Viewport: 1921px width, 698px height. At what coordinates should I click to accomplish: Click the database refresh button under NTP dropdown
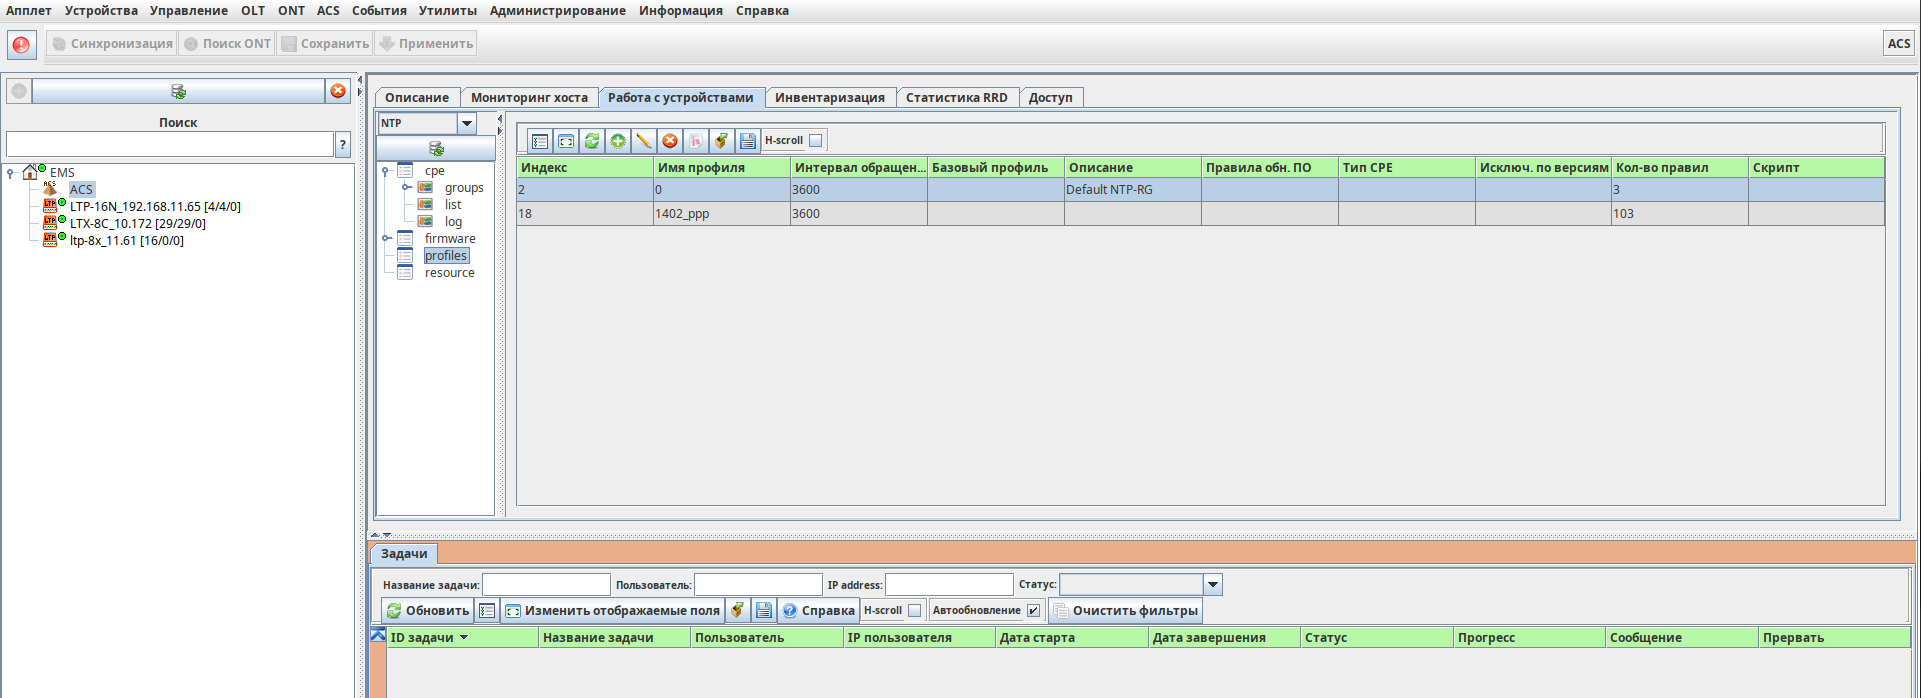tap(436, 148)
